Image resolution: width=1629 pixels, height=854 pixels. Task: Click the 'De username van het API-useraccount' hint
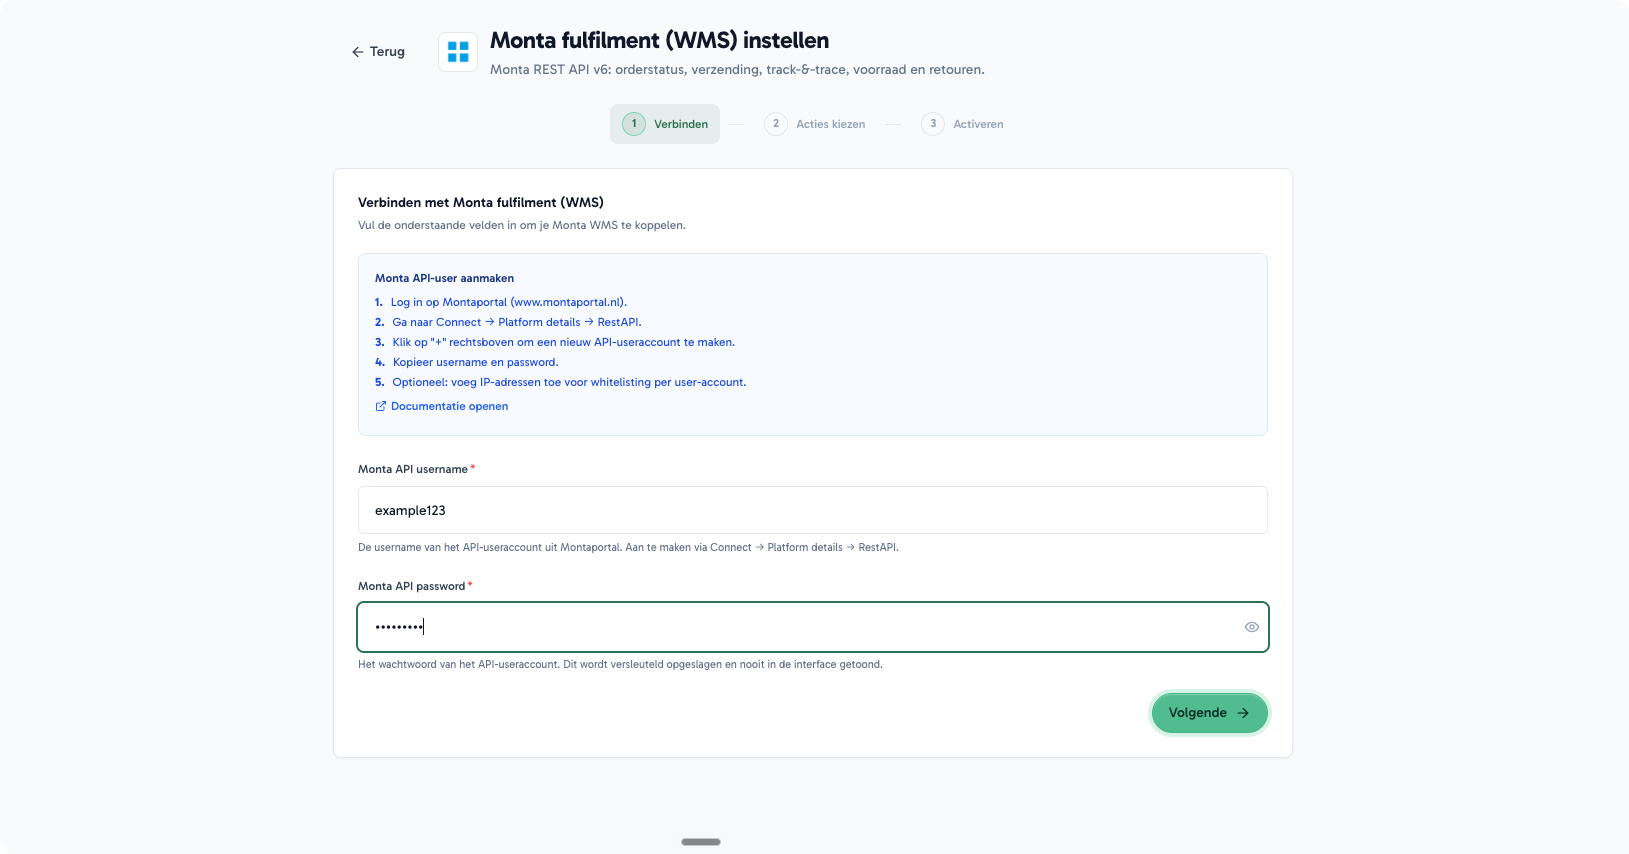pyautogui.click(x=628, y=547)
